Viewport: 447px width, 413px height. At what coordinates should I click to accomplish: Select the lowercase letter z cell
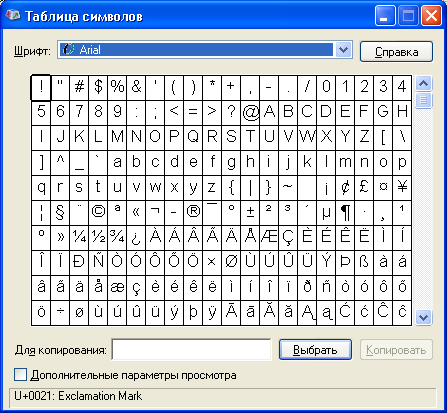click(212, 187)
